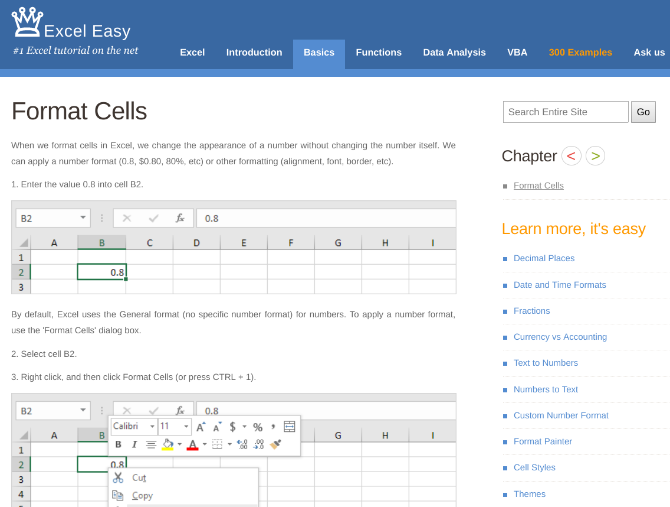Open the borders dropdown arrow
This screenshot has width=670, height=507.
(230, 445)
